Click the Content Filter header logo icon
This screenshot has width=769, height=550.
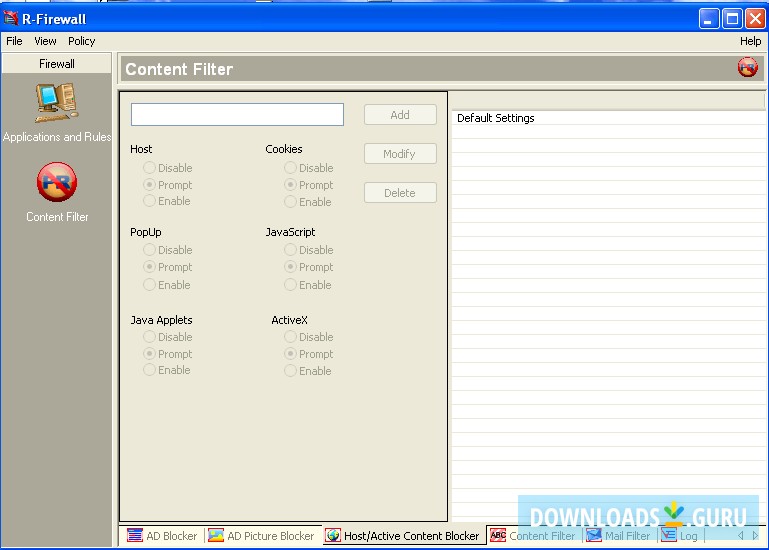click(747, 67)
